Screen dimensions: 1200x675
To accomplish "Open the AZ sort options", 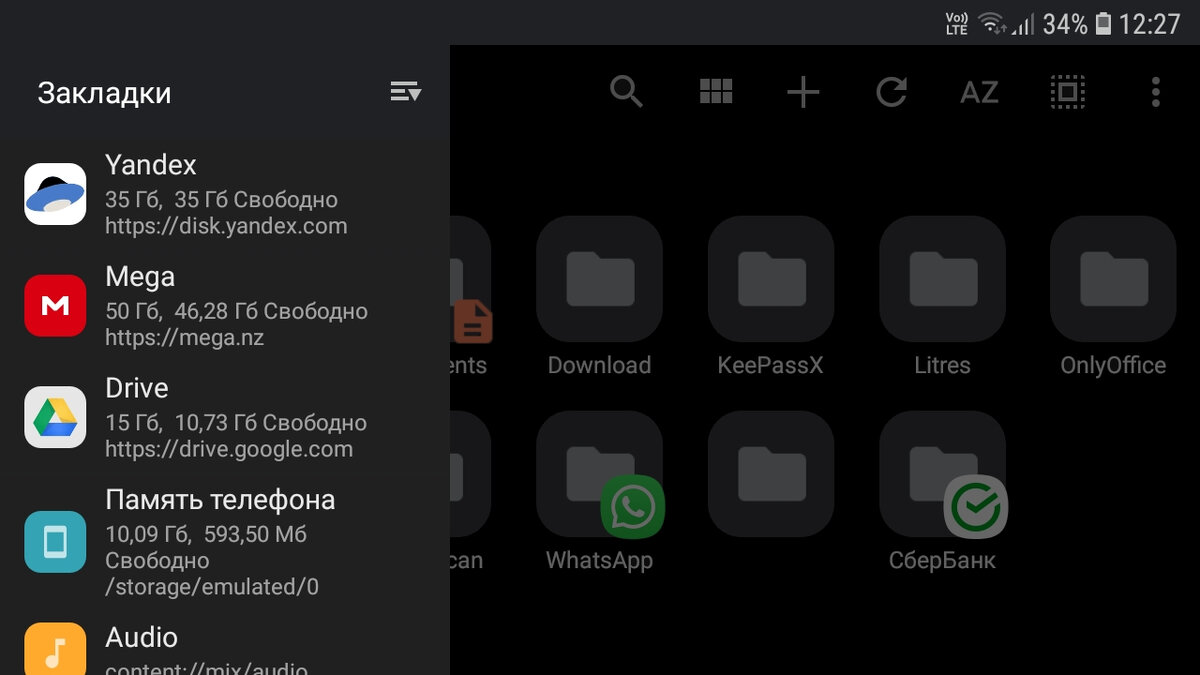I will coord(979,93).
